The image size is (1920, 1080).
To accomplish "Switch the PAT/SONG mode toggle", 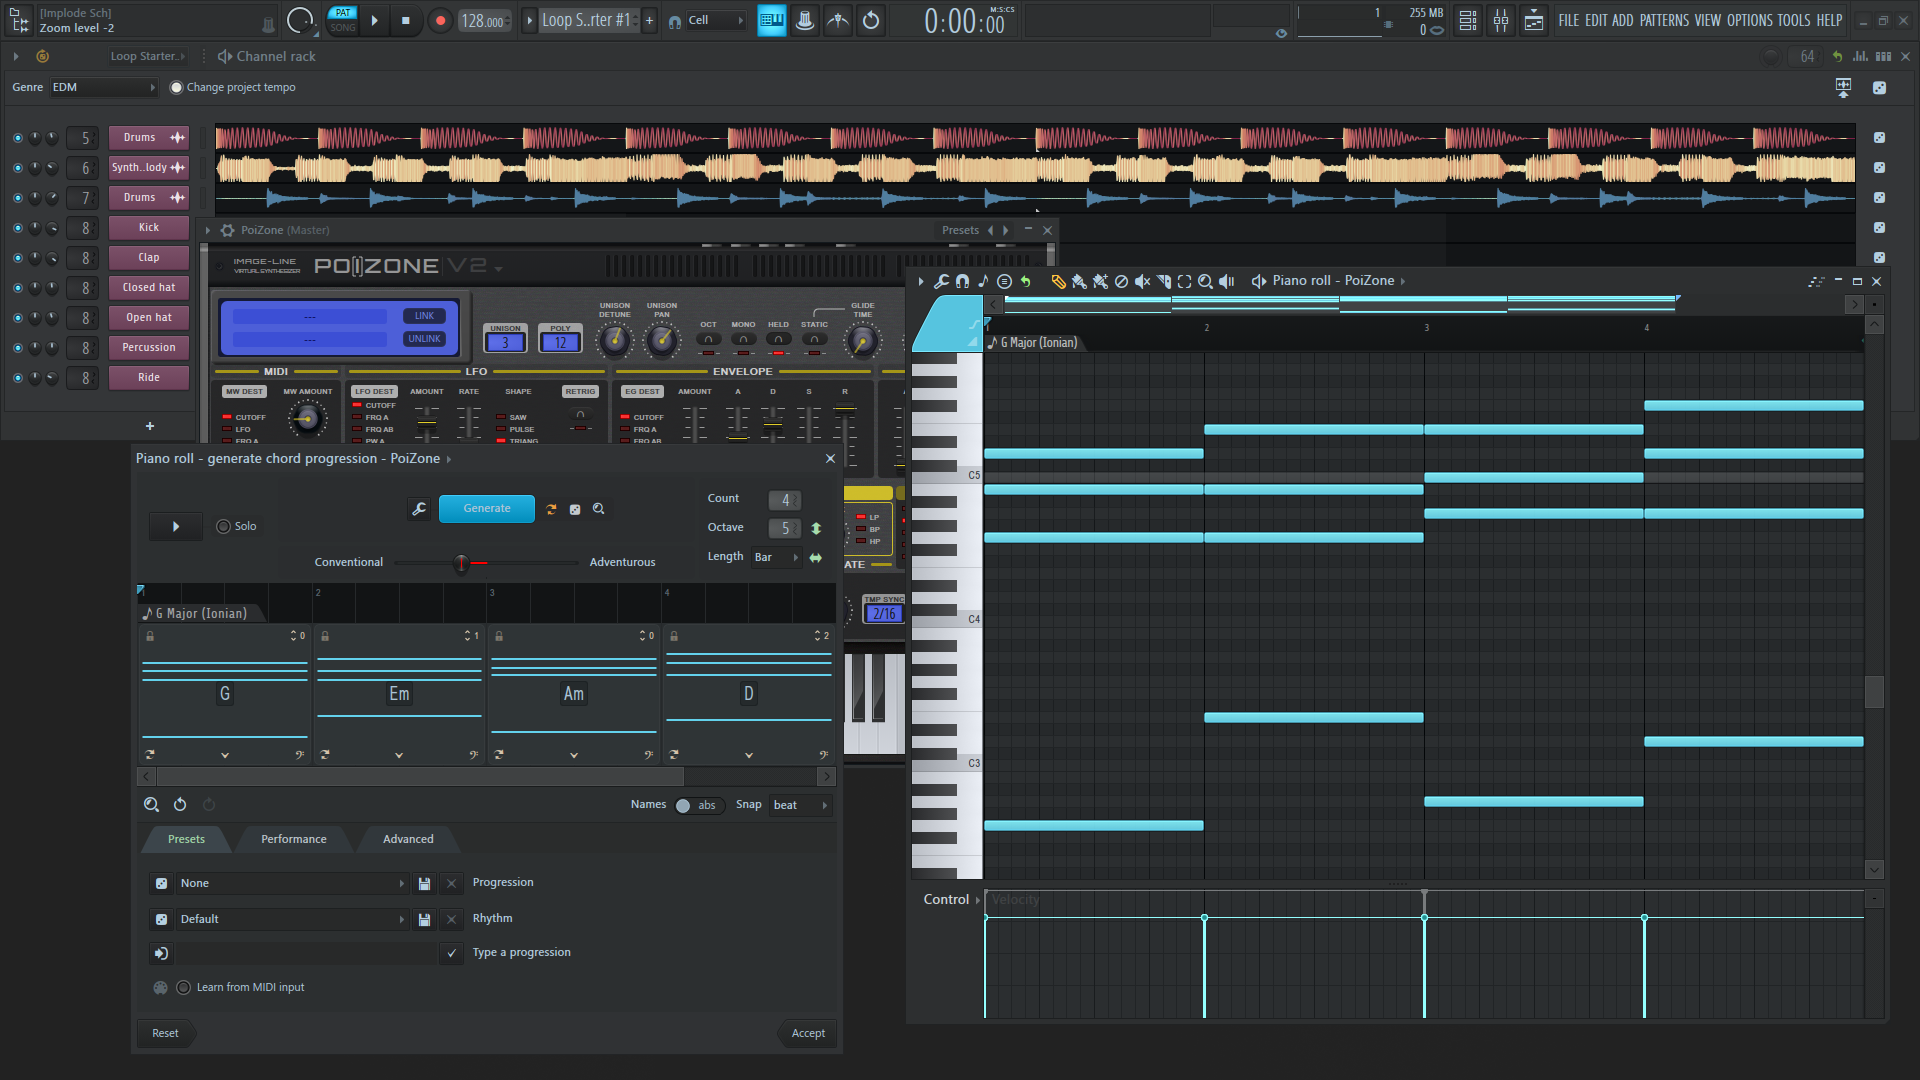I will 343,20.
